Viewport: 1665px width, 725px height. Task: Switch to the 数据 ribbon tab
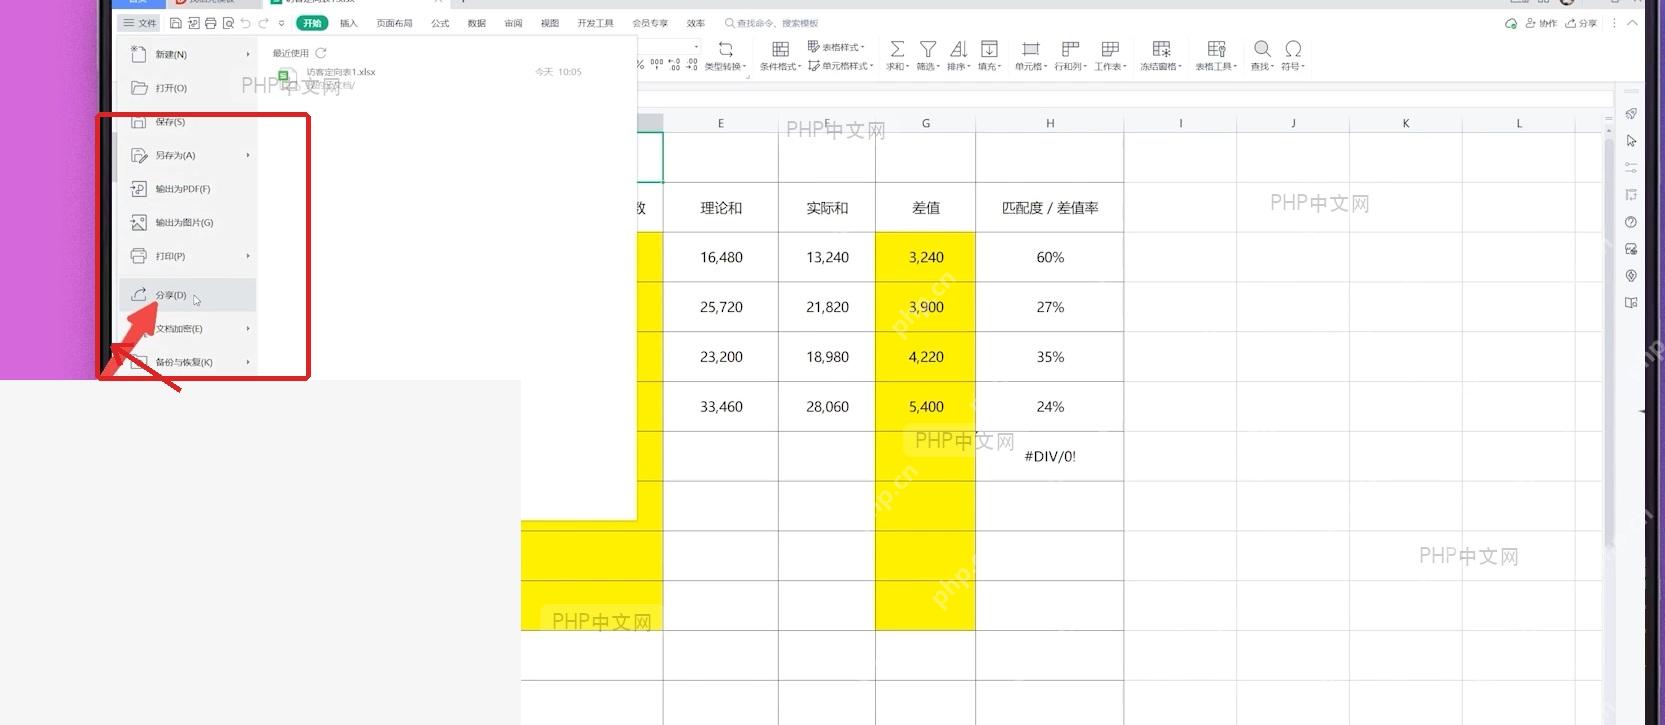[x=477, y=23]
